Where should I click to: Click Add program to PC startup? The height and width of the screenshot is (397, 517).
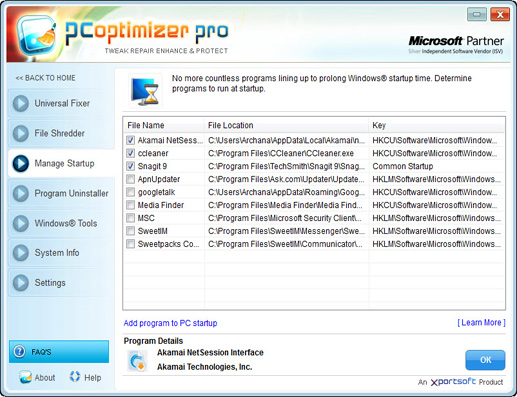(x=170, y=323)
